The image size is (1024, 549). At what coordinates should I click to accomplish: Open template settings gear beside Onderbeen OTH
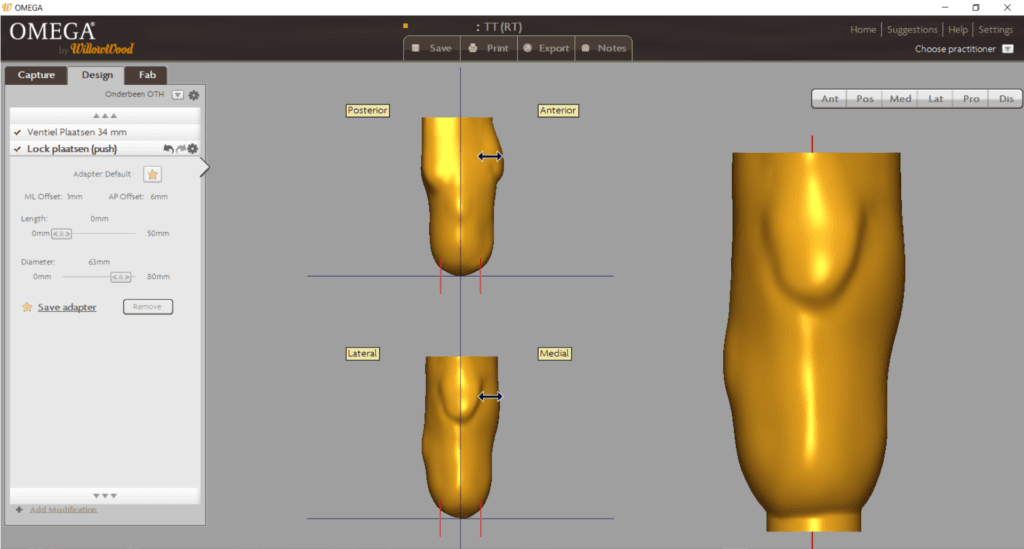[x=194, y=95]
